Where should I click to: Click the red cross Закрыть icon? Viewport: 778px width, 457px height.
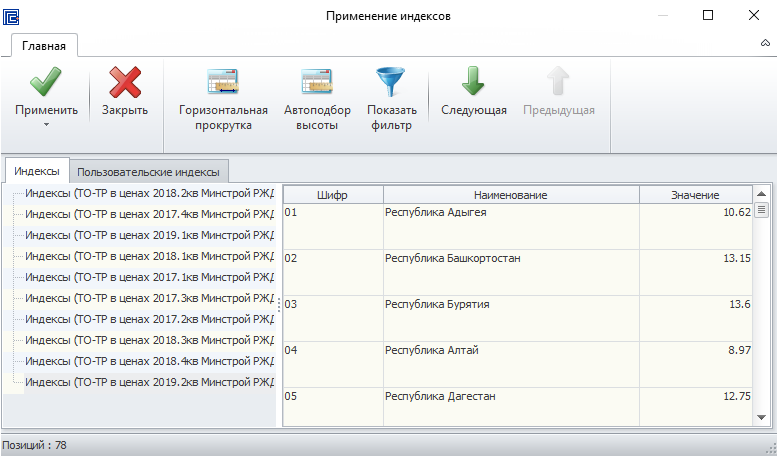pyautogui.click(x=125, y=82)
